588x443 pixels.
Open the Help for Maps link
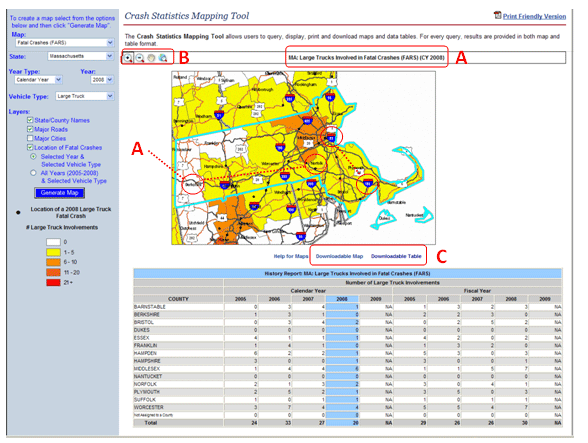tap(291, 256)
